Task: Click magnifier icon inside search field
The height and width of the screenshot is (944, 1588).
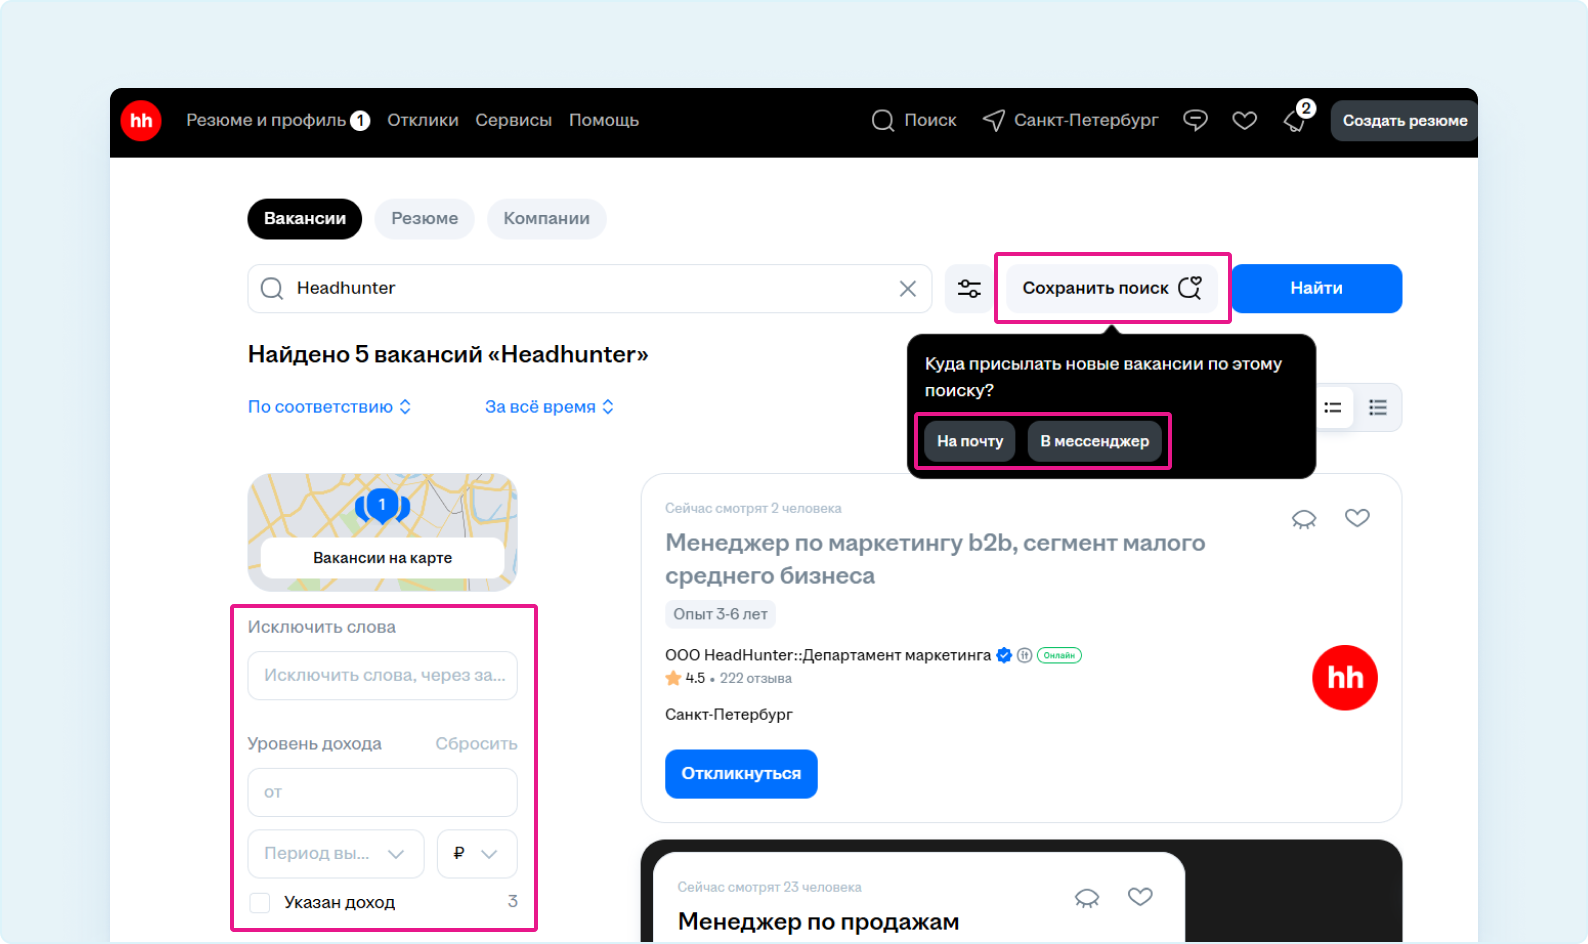Action: [x=272, y=289]
